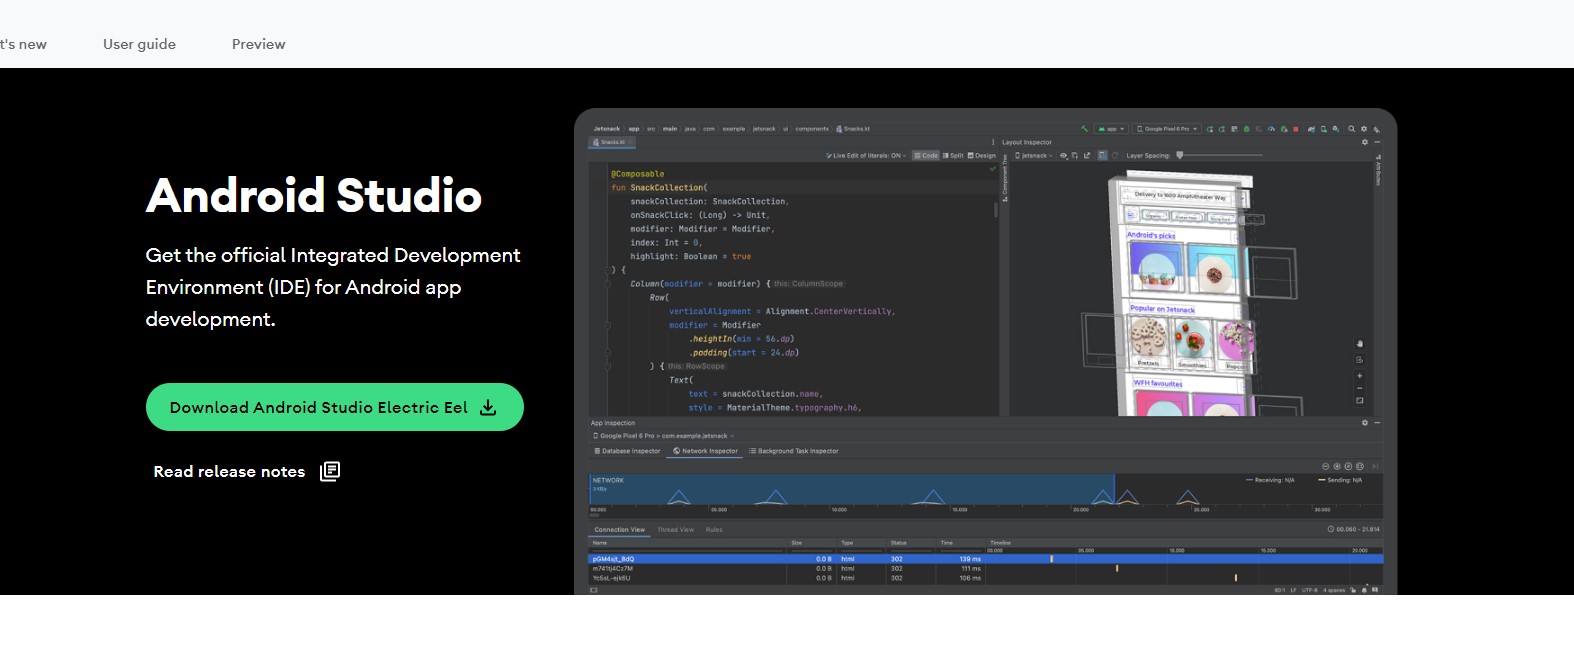Open the Layout Inspector settings gear
The width and height of the screenshot is (1574, 649).
(x=1364, y=142)
